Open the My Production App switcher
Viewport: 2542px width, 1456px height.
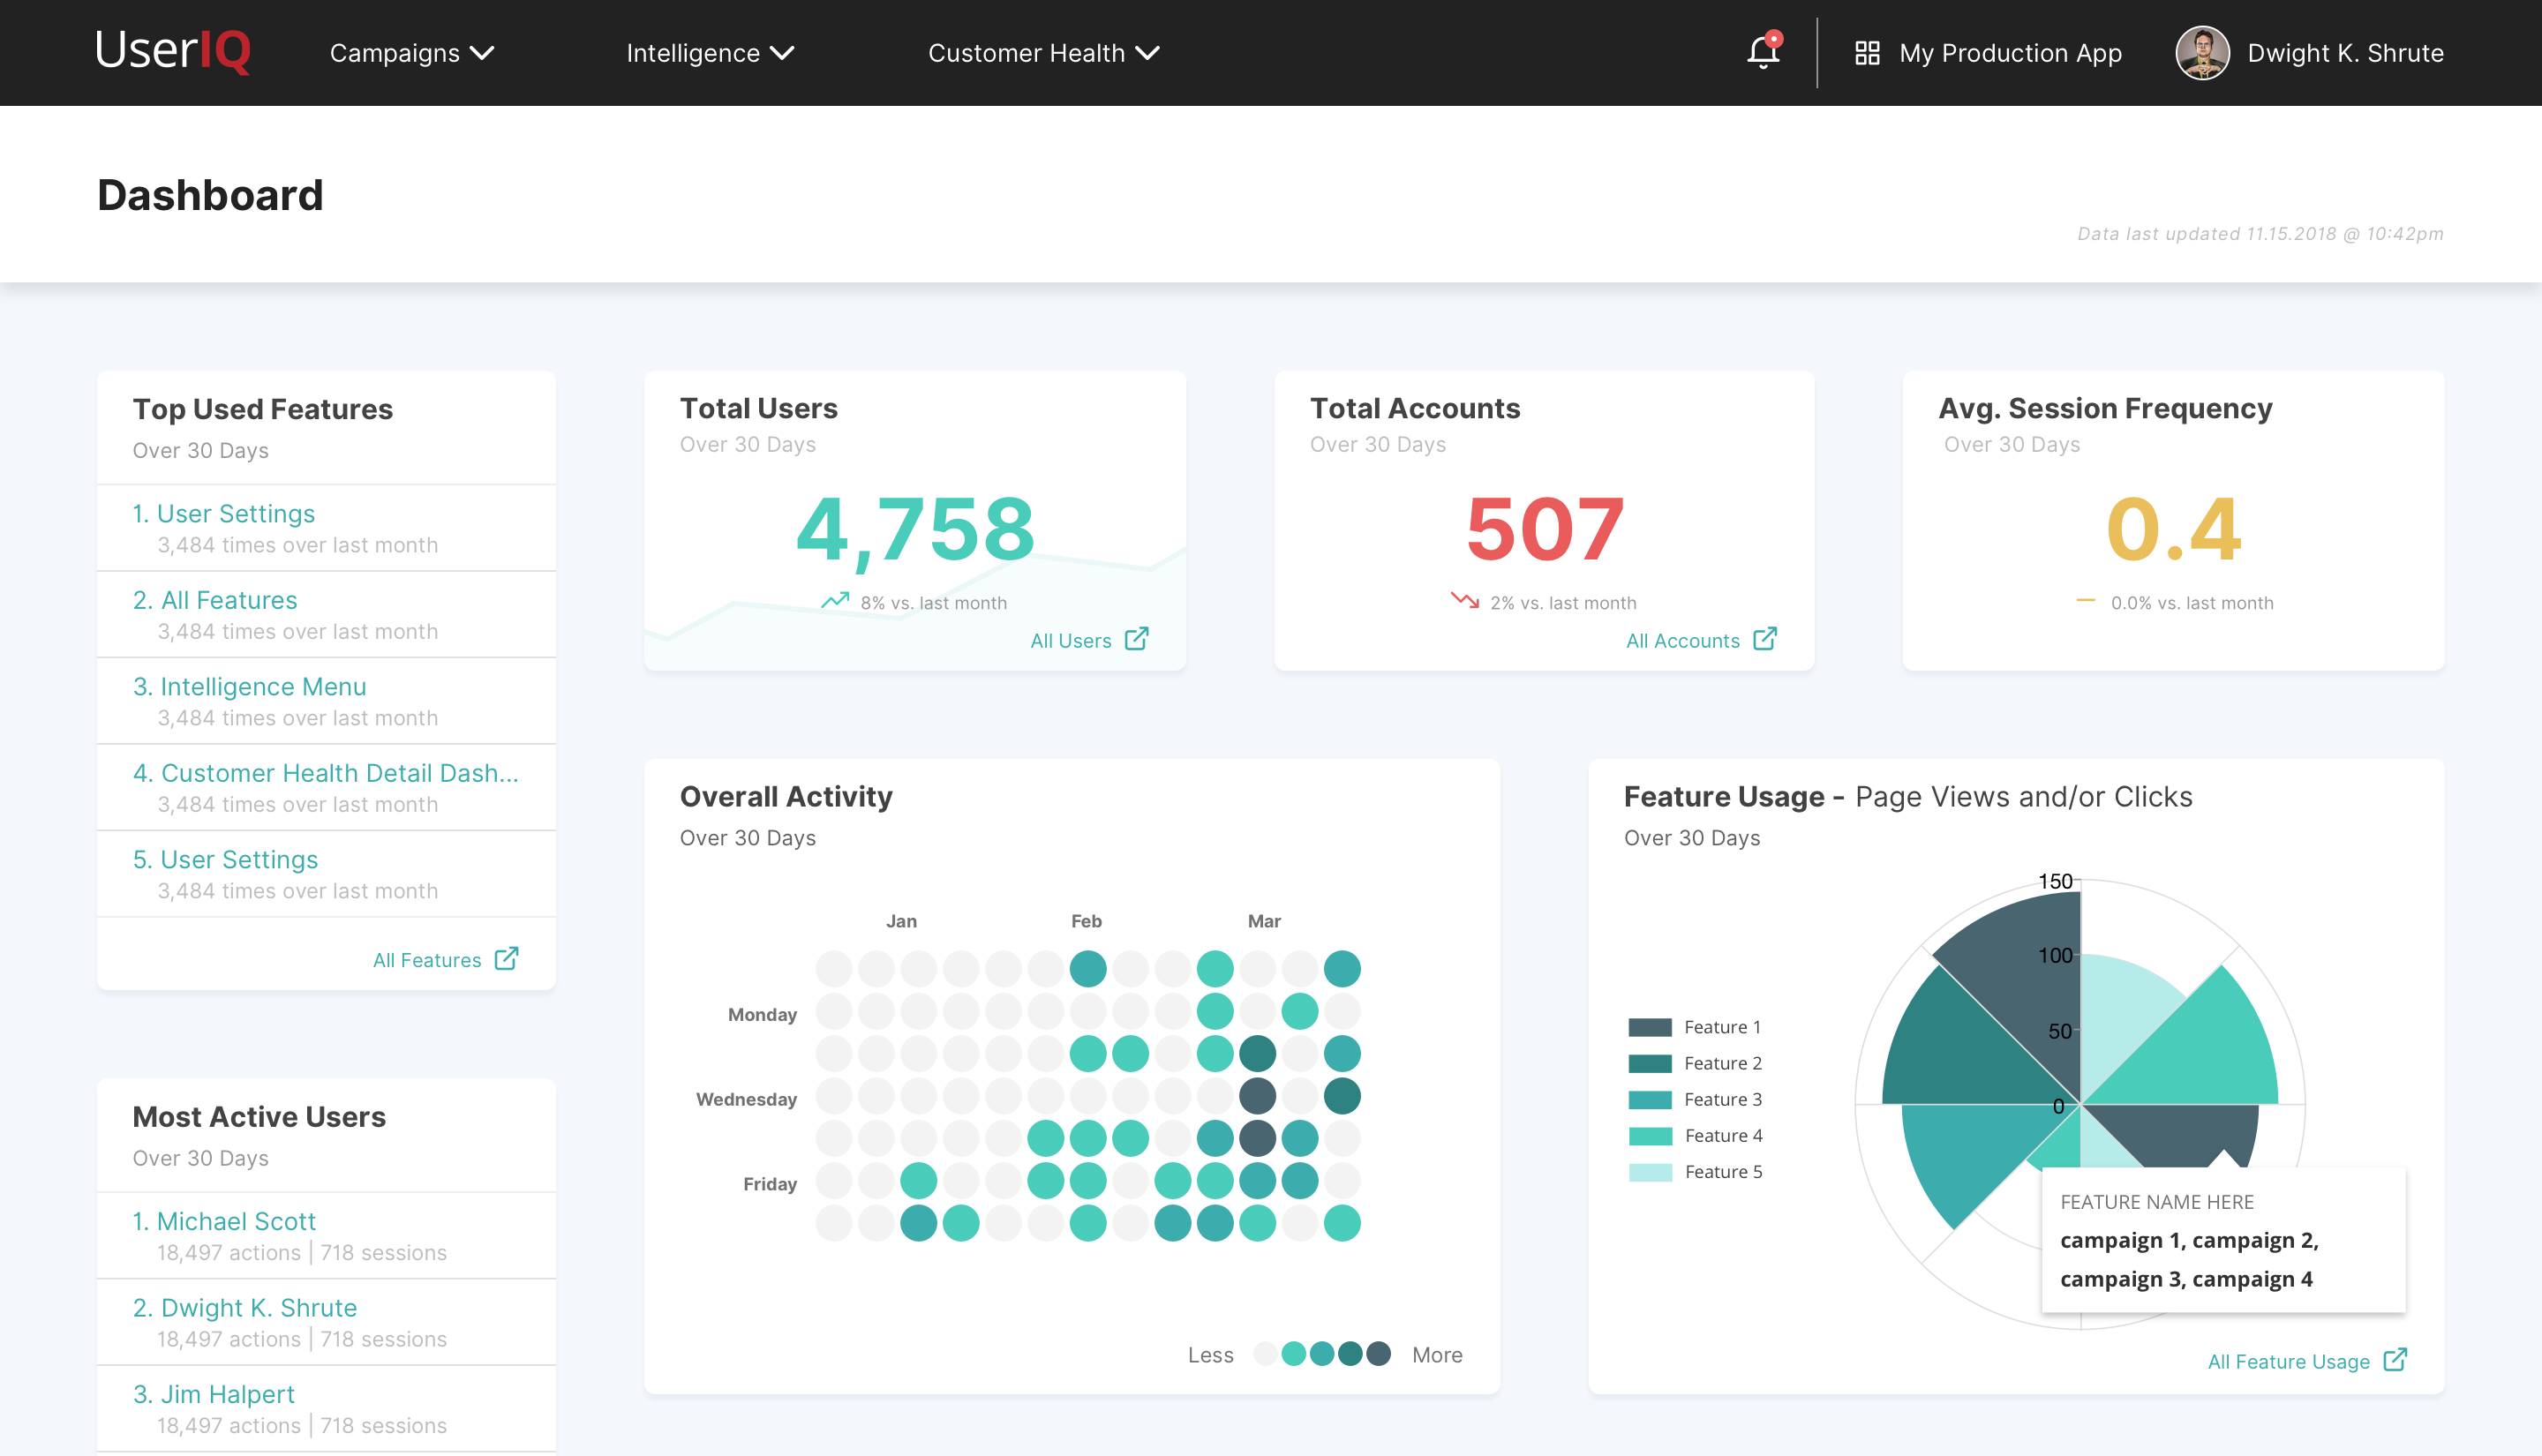[x=2009, y=53]
